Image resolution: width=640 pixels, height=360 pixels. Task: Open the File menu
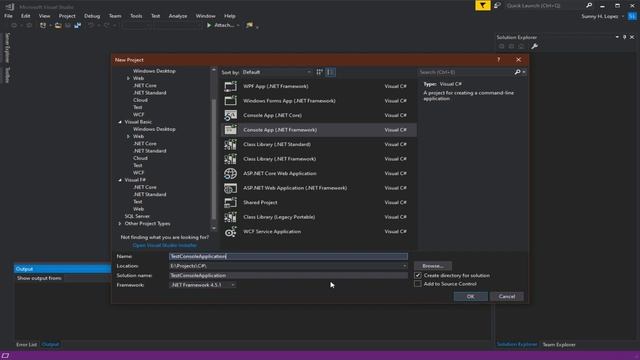(x=8, y=16)
